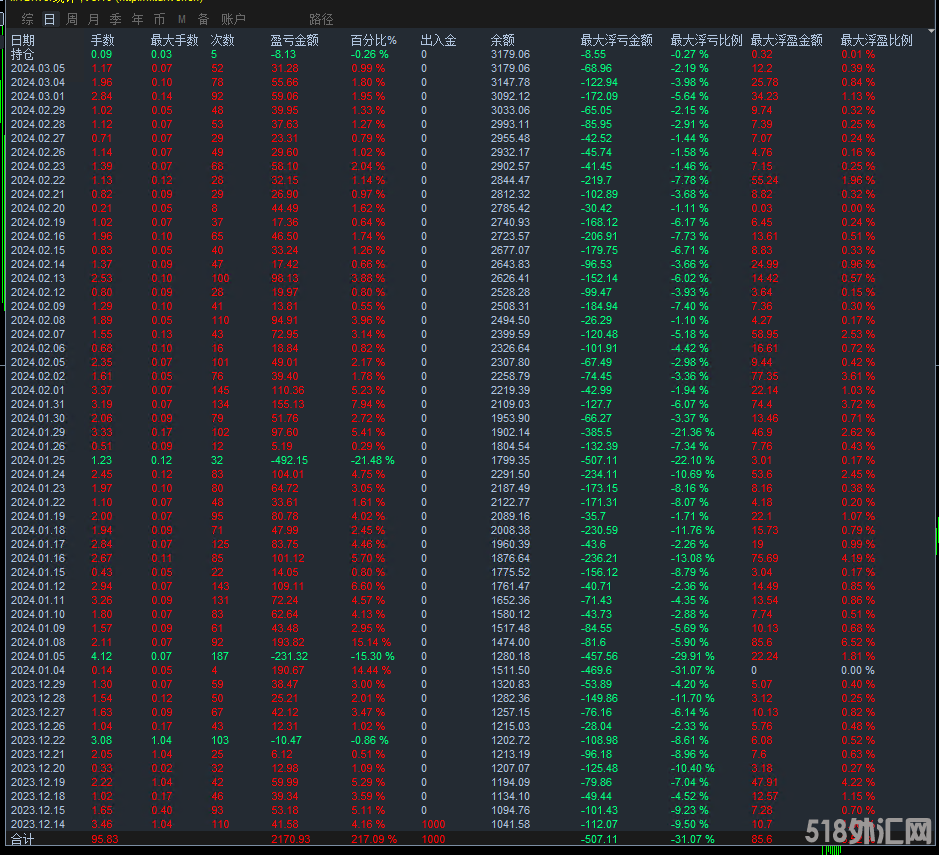Click the 手数 column header

coord(102,40)
